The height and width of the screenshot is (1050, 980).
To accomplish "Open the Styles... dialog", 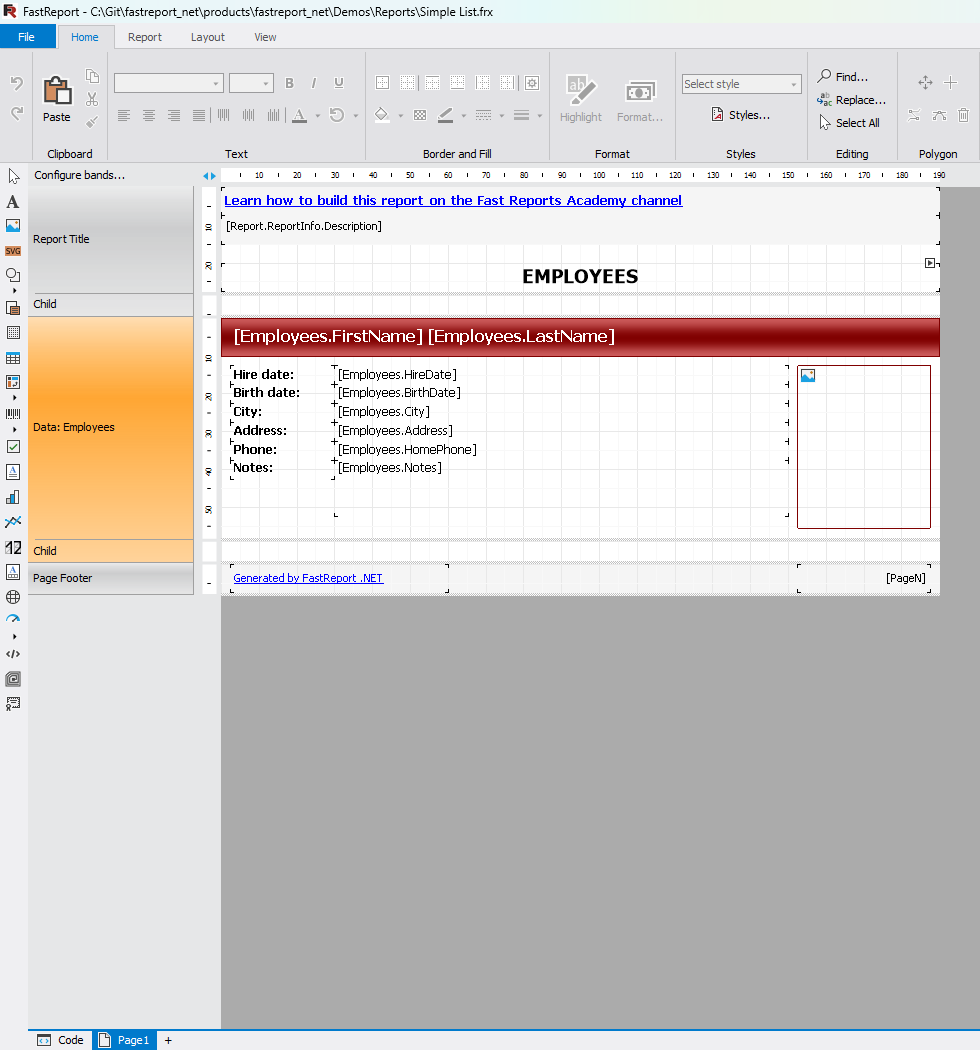I will pyautogui.click(x=740, y=115).
